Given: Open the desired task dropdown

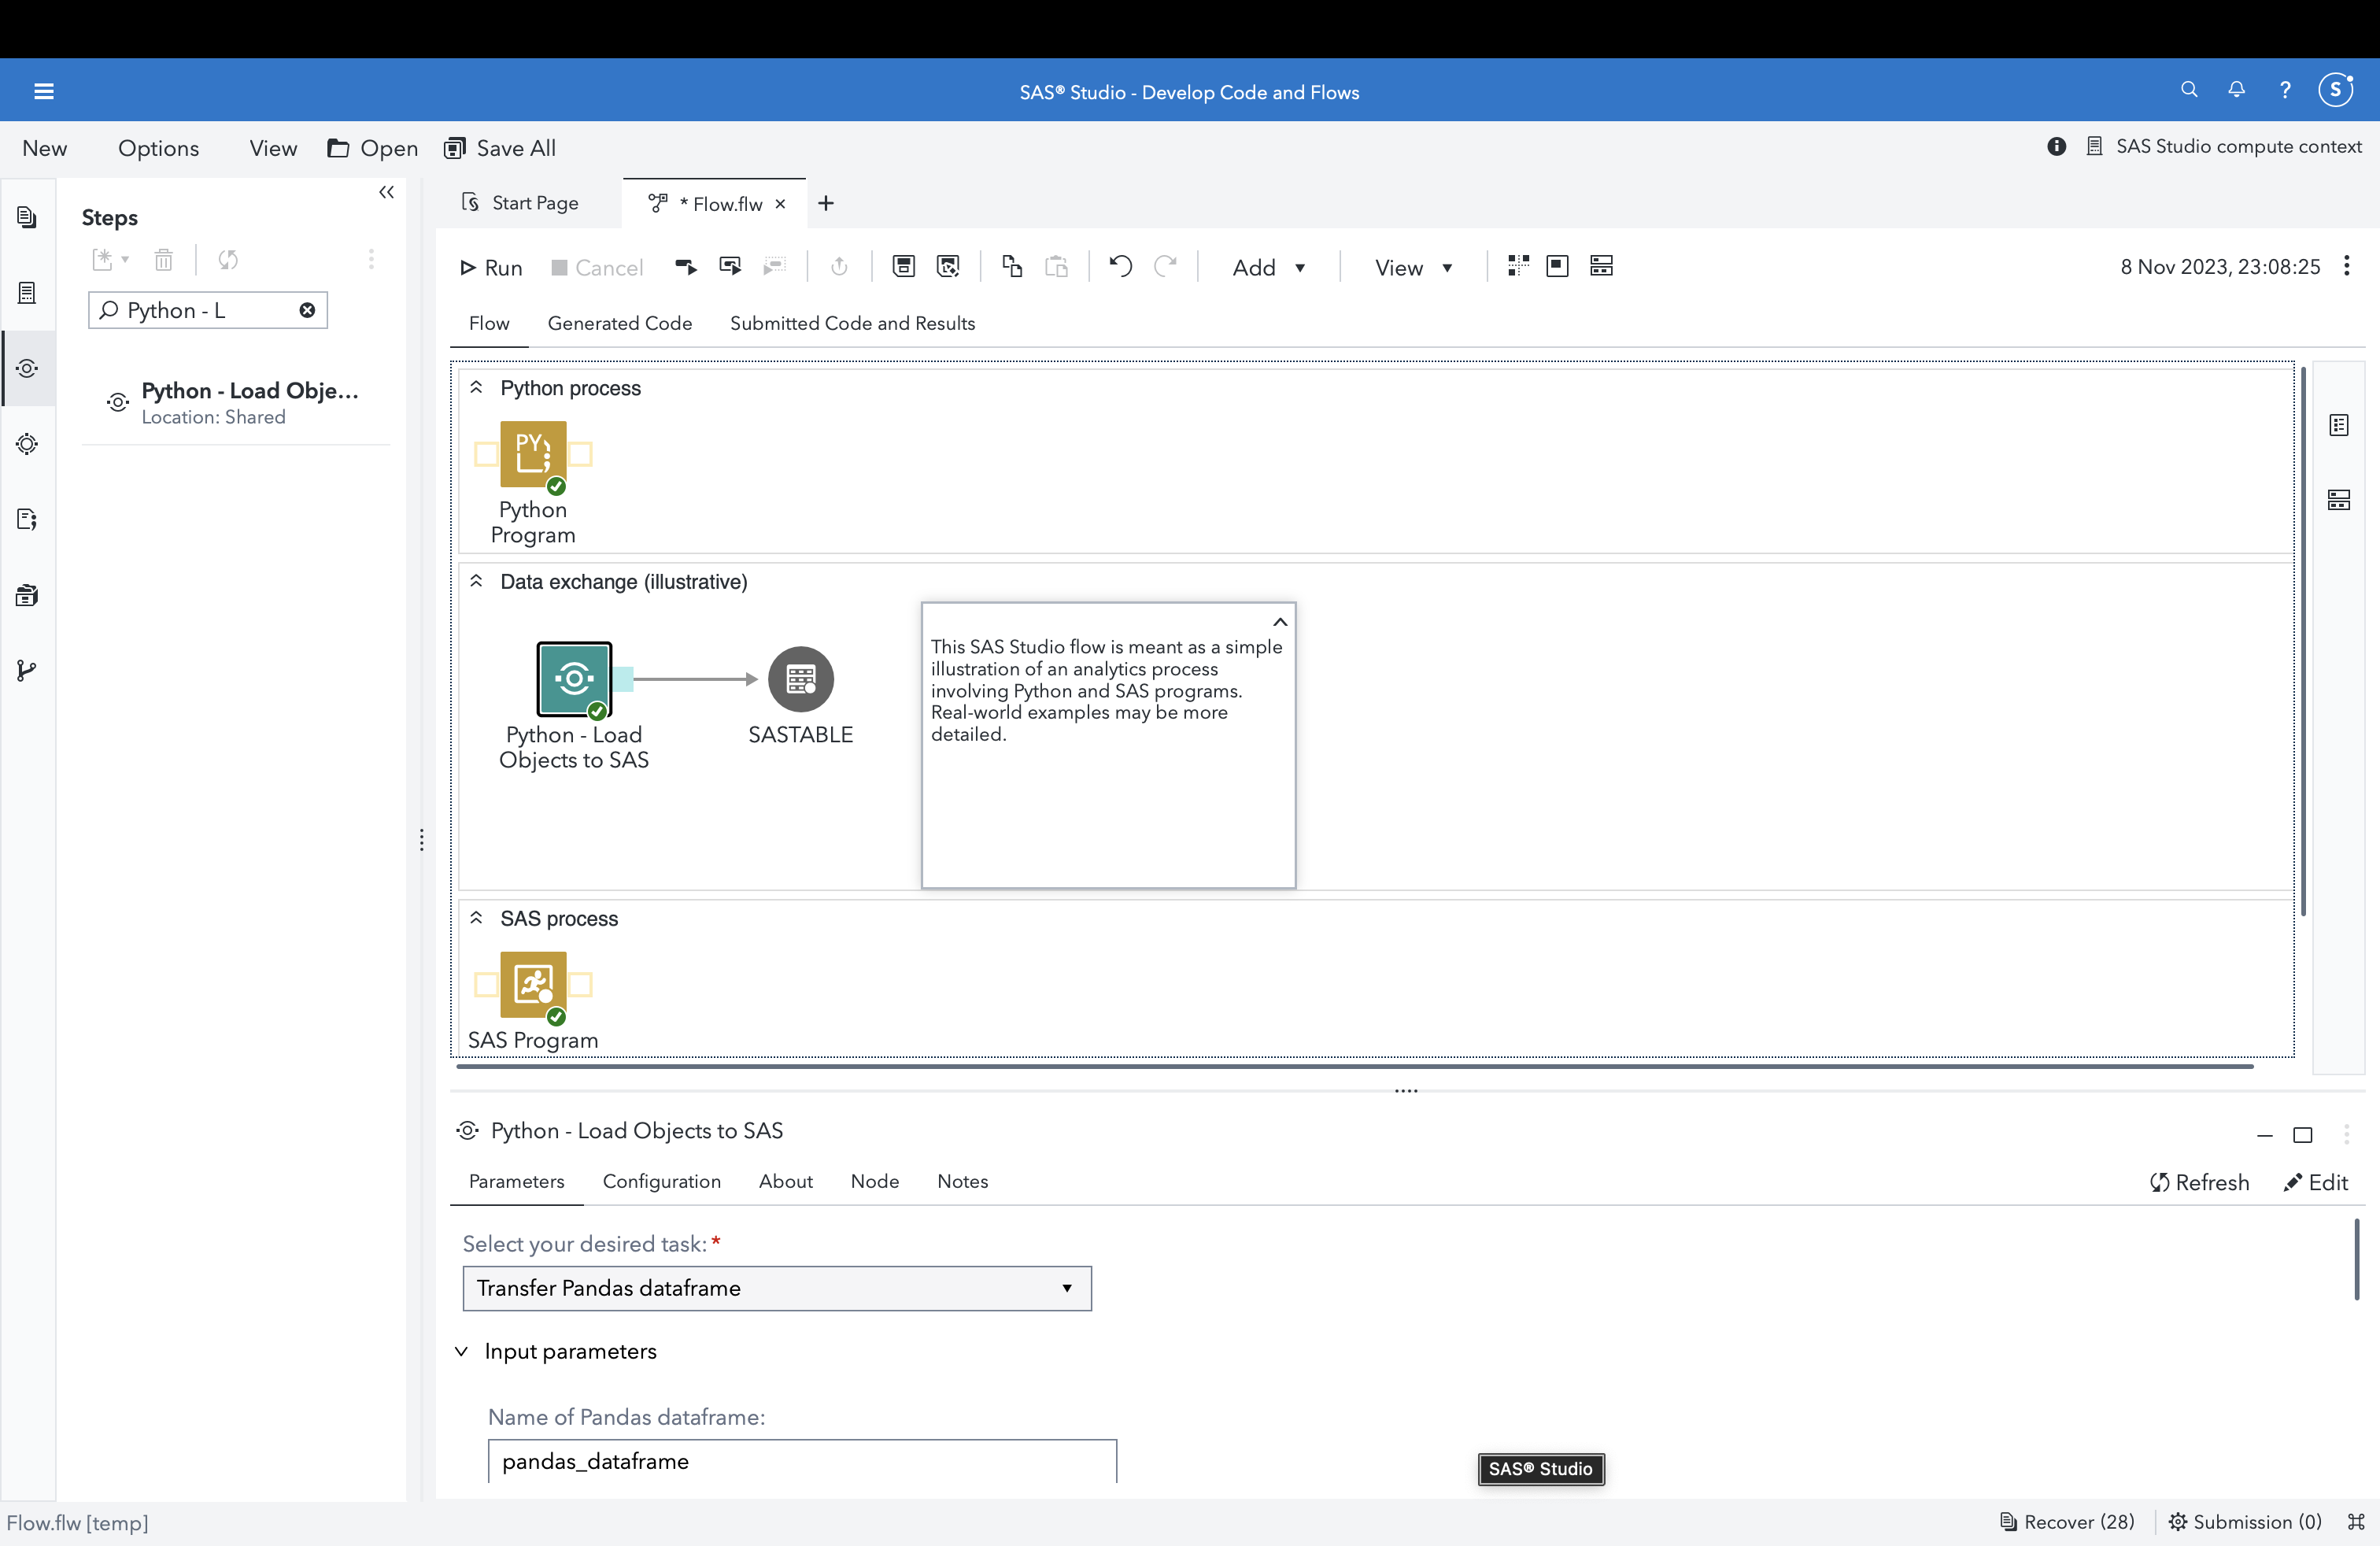Looking at the screenshot, I should (x=777, y=1288).
